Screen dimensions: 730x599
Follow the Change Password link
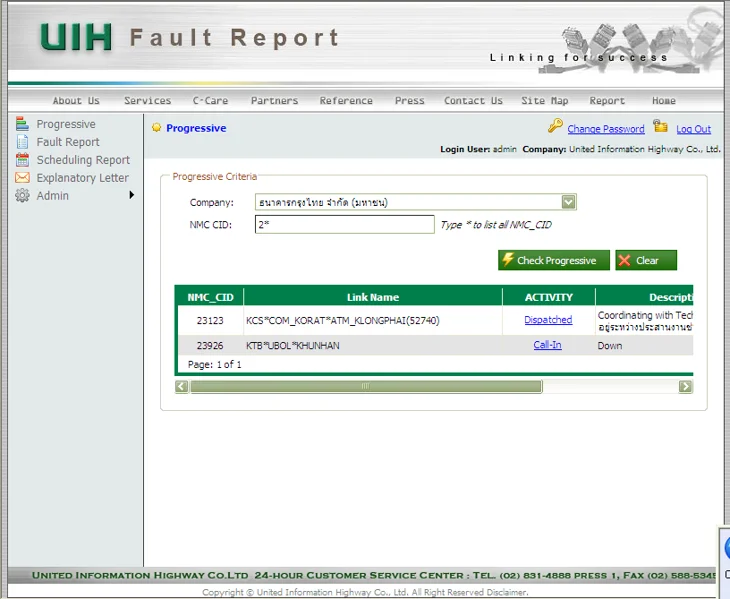tap(606, 129)
